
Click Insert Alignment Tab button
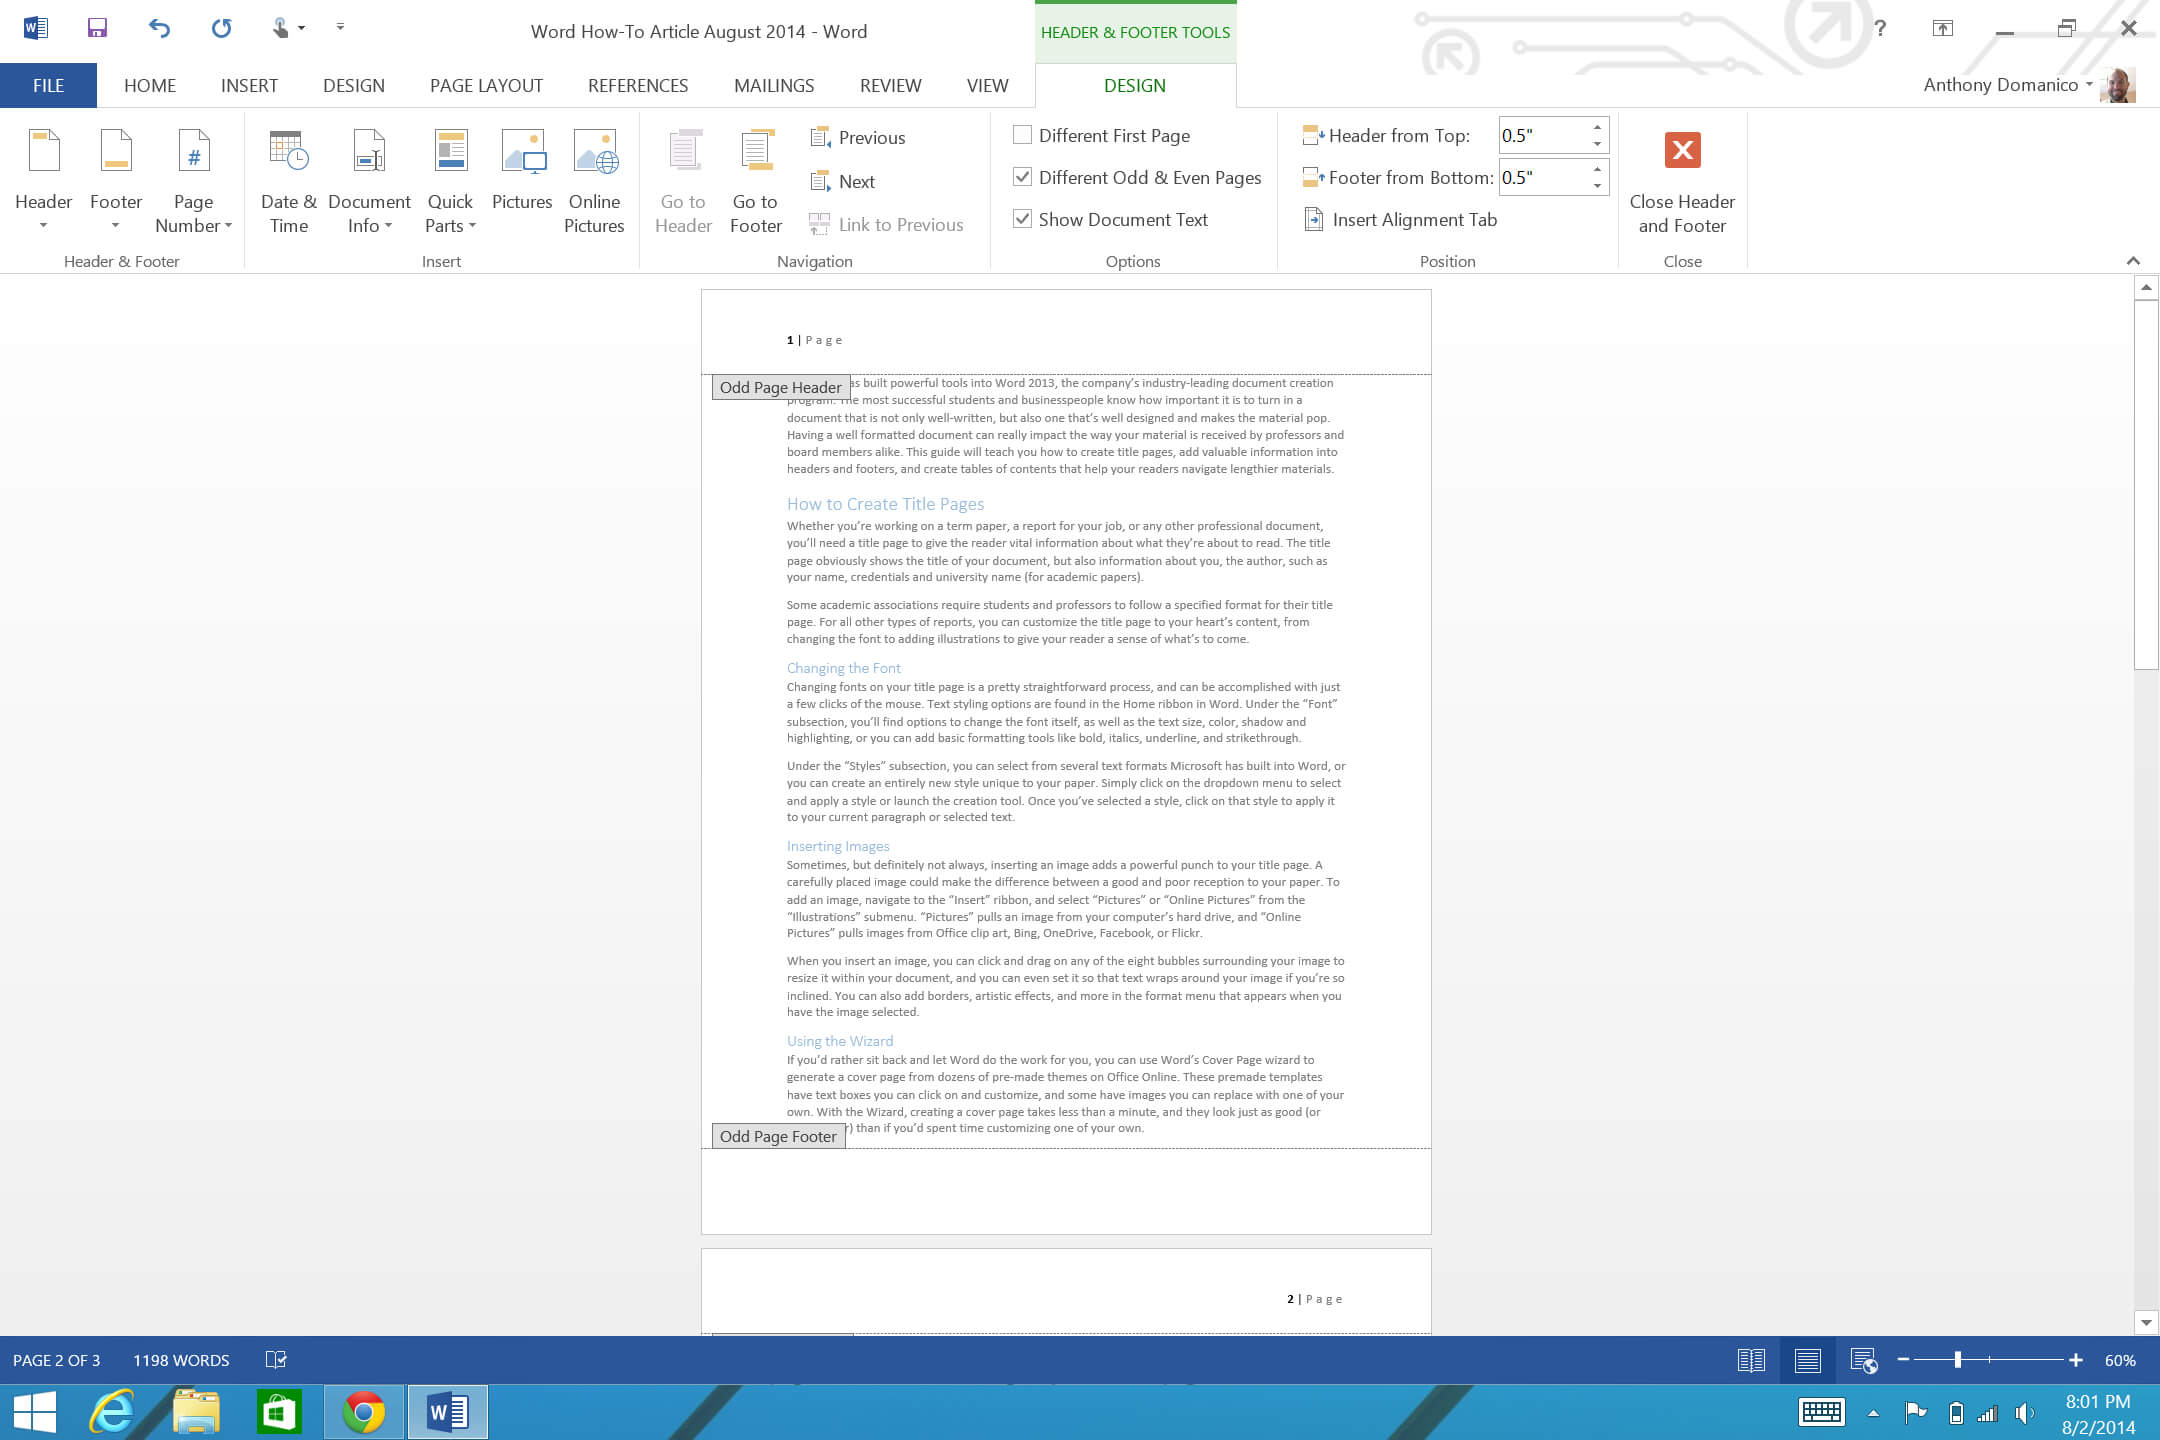coord(1412,219)
